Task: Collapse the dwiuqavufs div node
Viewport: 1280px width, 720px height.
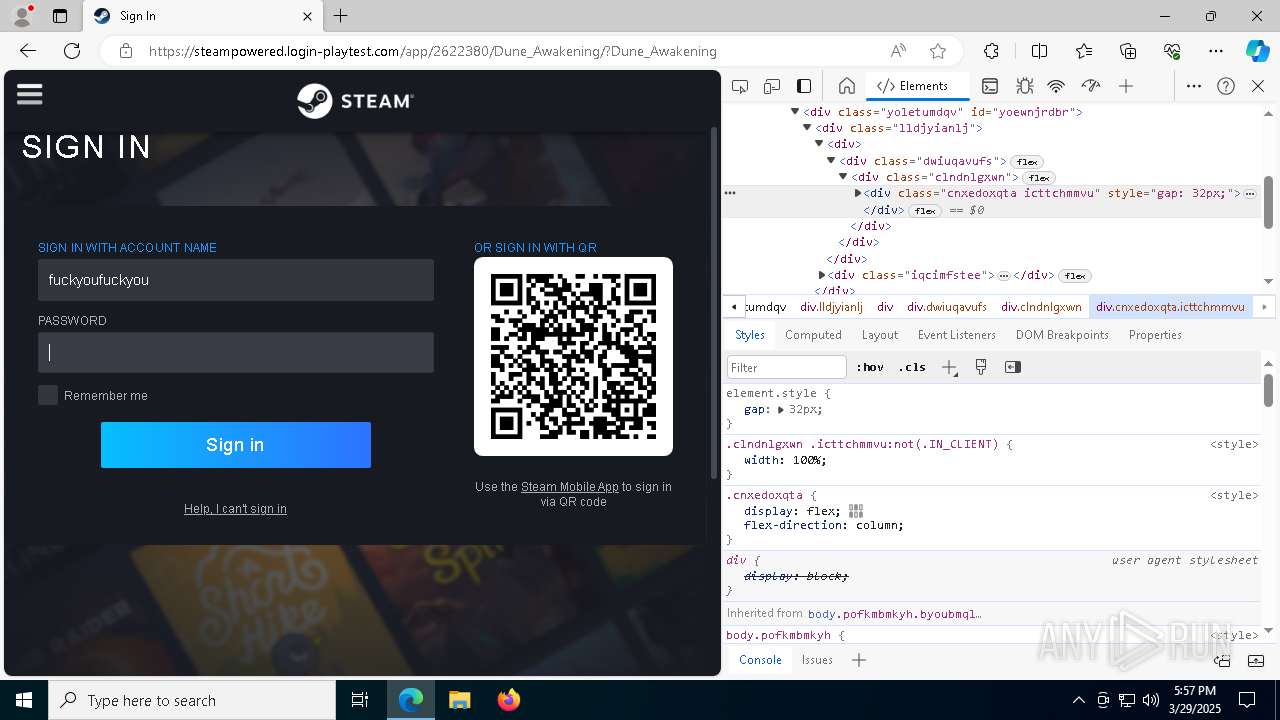Action: click(831, 161)
